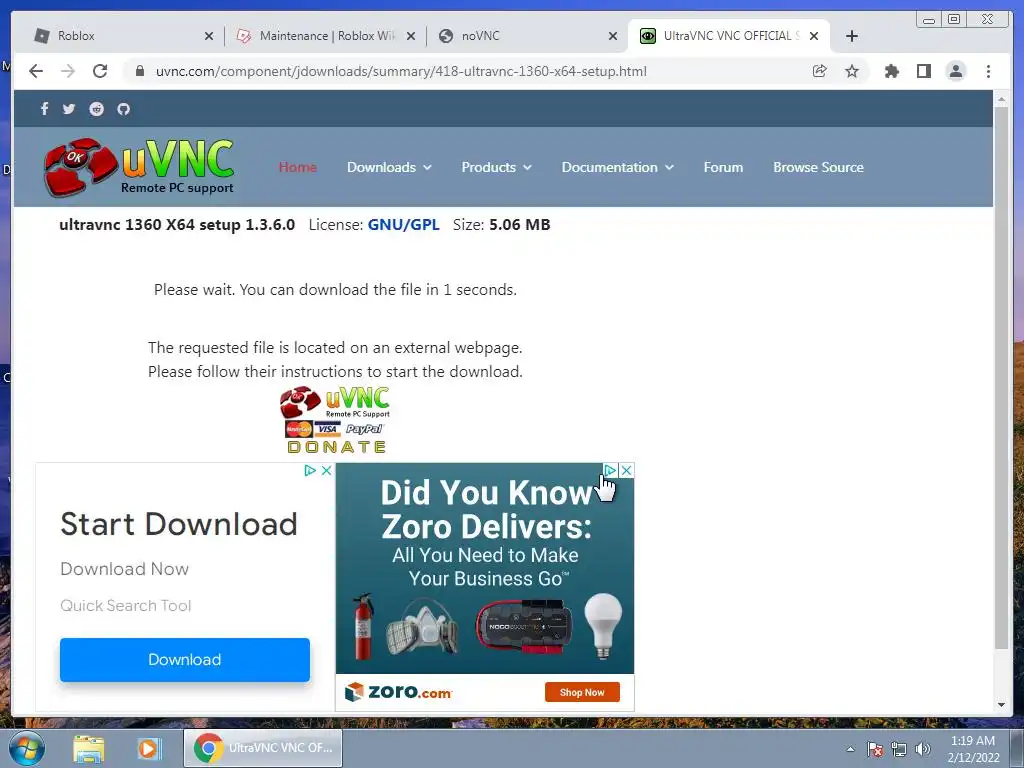
Task: Close the Roblox tab
Action: (x=209, y=36)
